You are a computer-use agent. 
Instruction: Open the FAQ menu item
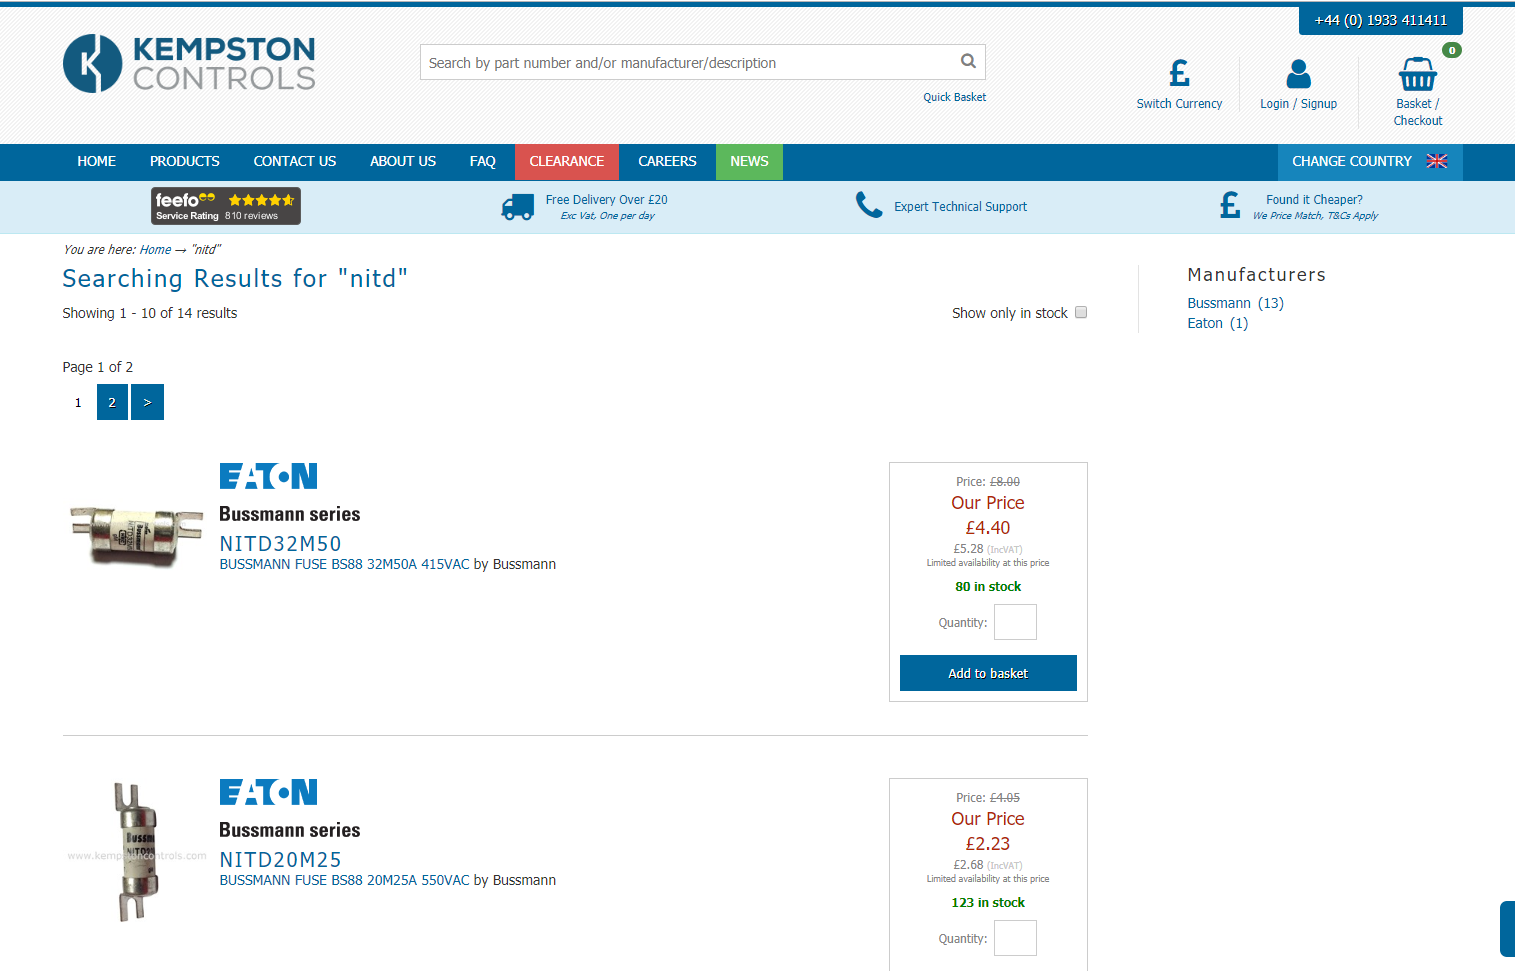483,161
